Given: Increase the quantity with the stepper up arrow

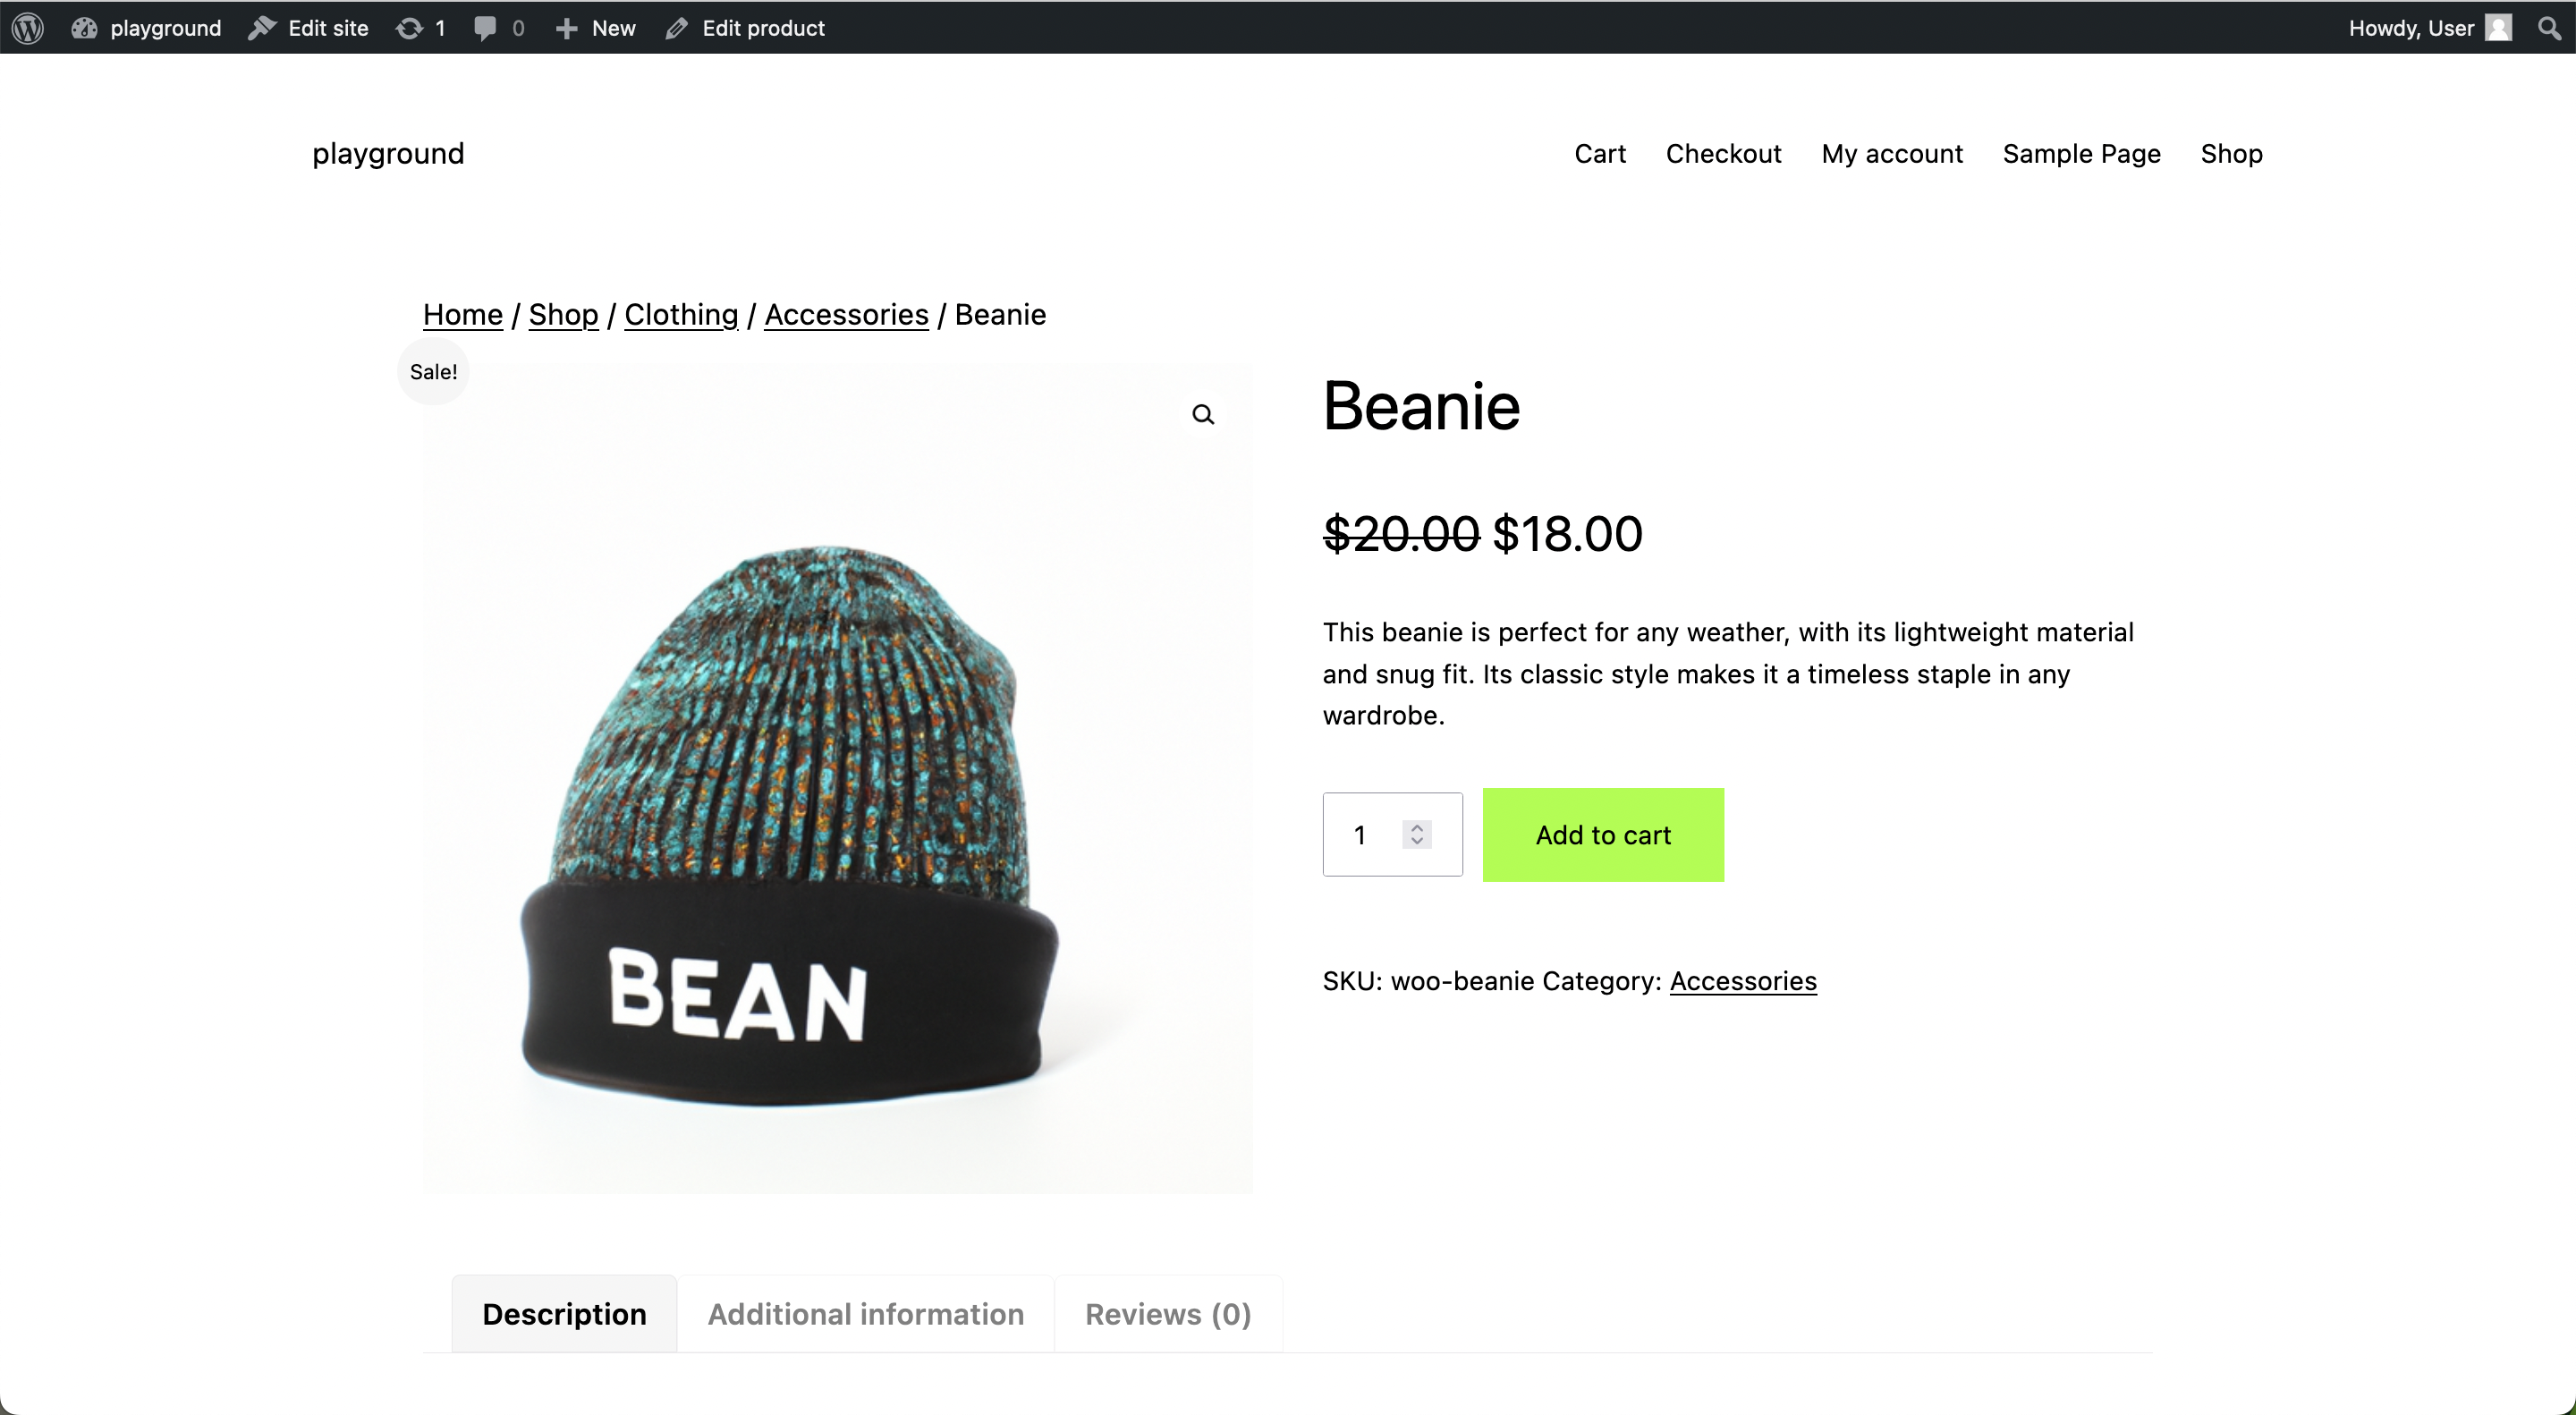Looking at the screenshot, I should click(1417, 827).
